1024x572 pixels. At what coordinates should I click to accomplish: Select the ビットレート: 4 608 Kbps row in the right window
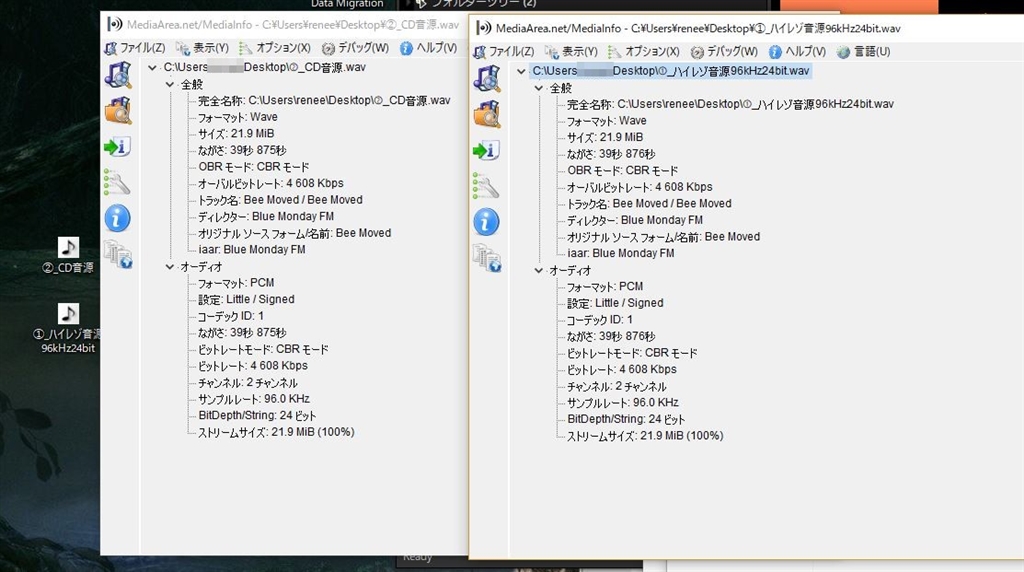click(x=622, y=370)
